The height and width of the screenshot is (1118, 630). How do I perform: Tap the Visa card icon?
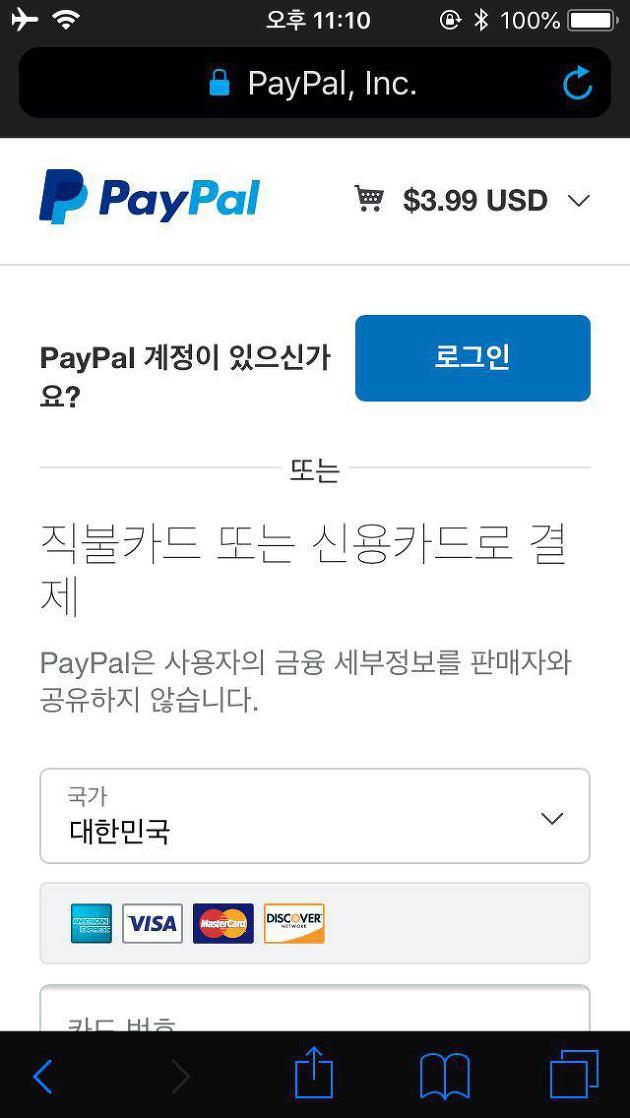coord(153,923)
